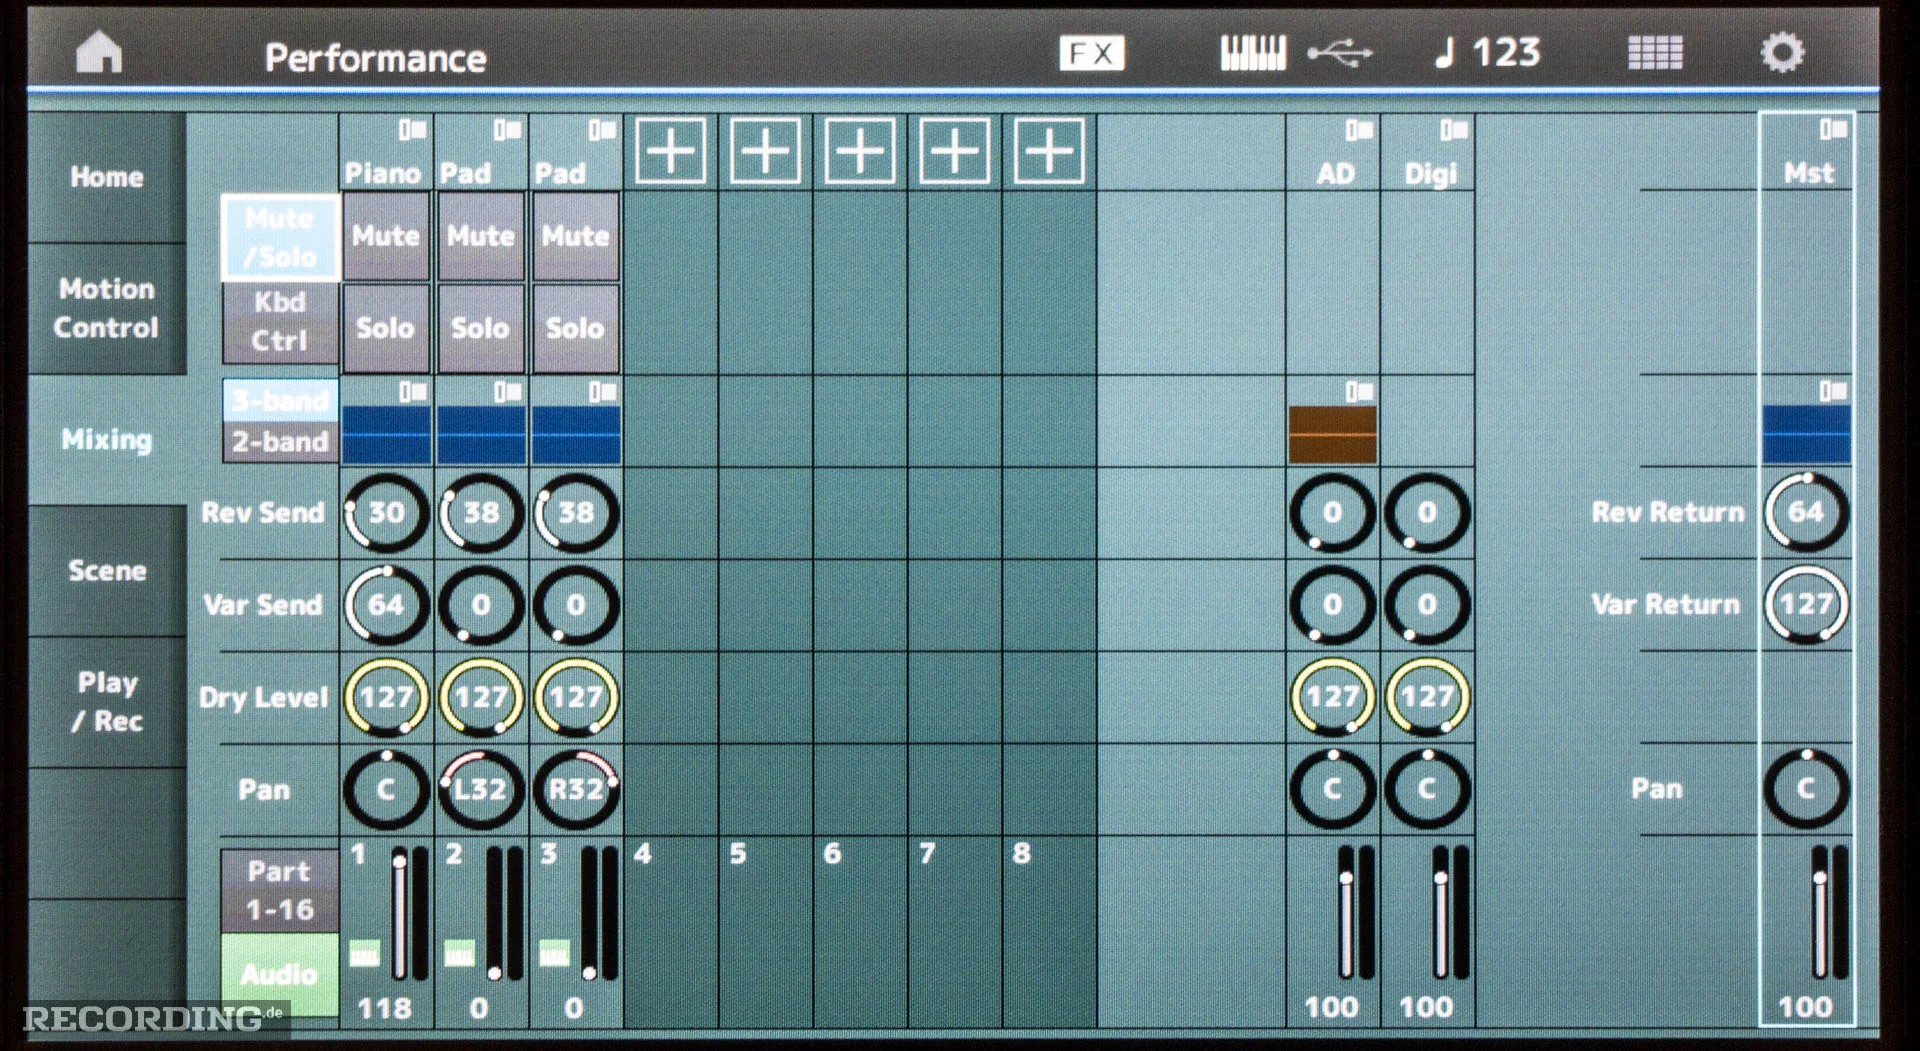Select the Piano Rev Send knob (30)
This screenshot has height=1051, width=1920.
click(386, 513)
